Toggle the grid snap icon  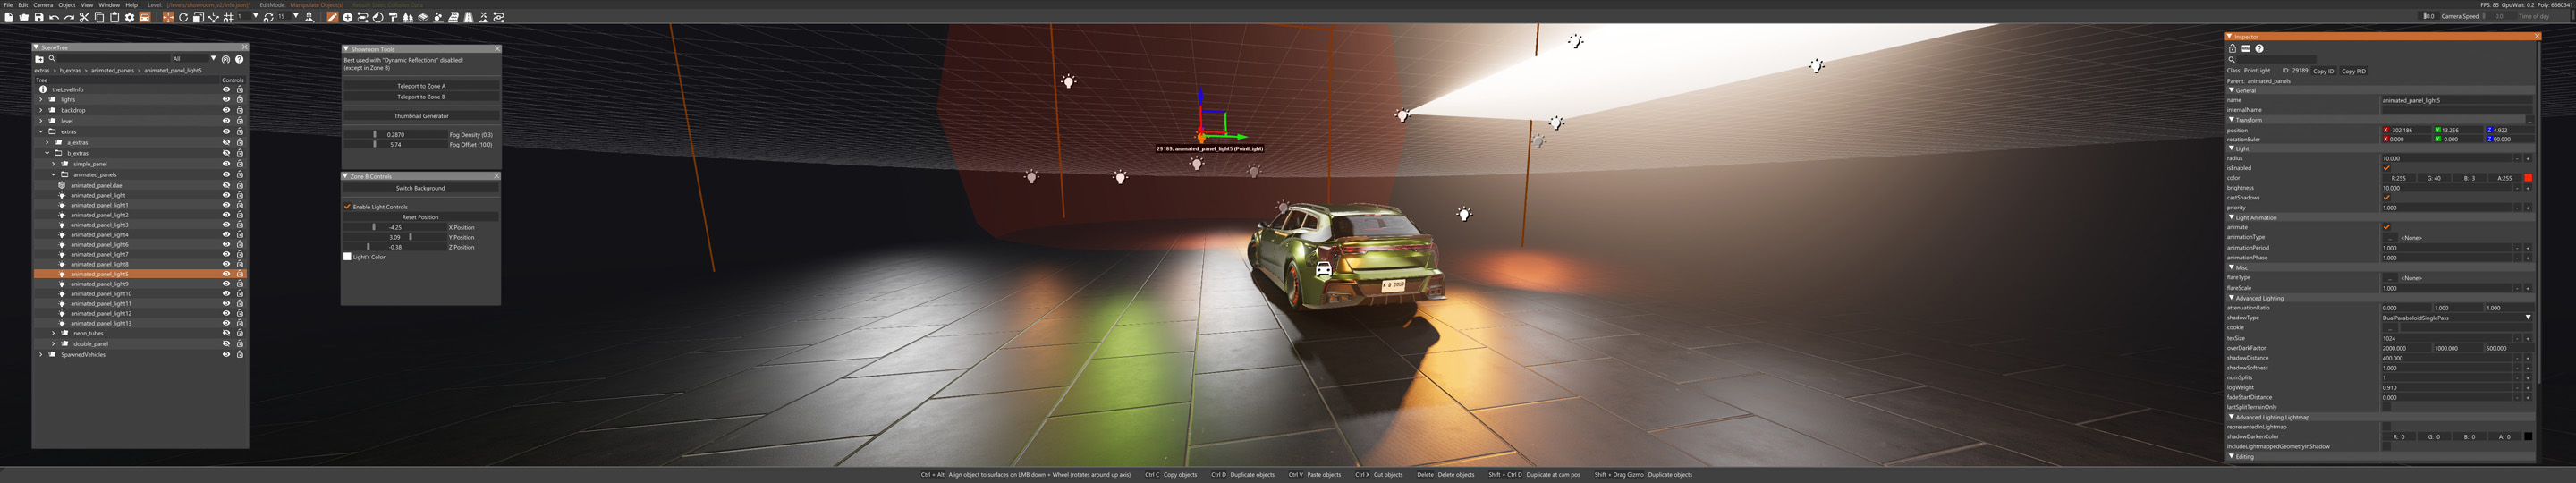click(x=229, y=17)
